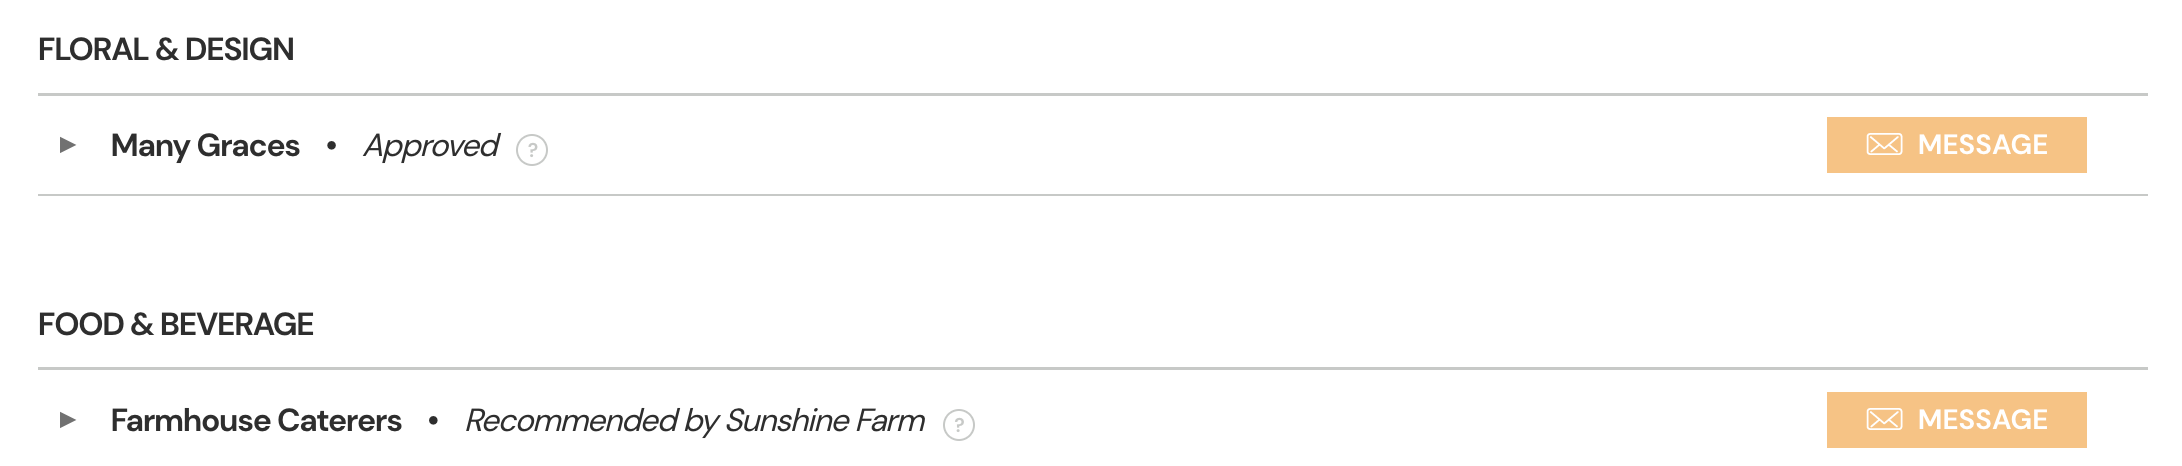Click MESSAGE text in Farmhouse Caterers row
The height and width of the screenshot is (466, 2182).
click(x=1982, y=420)
